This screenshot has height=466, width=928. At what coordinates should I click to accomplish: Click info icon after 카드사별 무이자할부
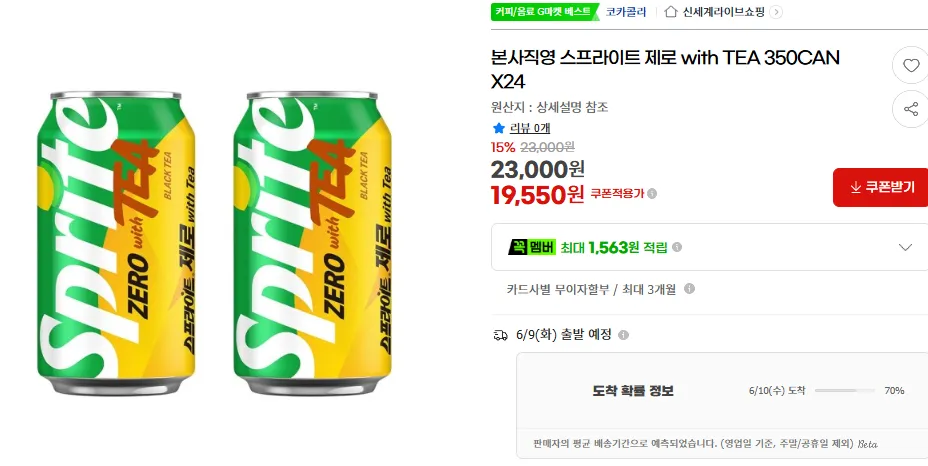689,288
